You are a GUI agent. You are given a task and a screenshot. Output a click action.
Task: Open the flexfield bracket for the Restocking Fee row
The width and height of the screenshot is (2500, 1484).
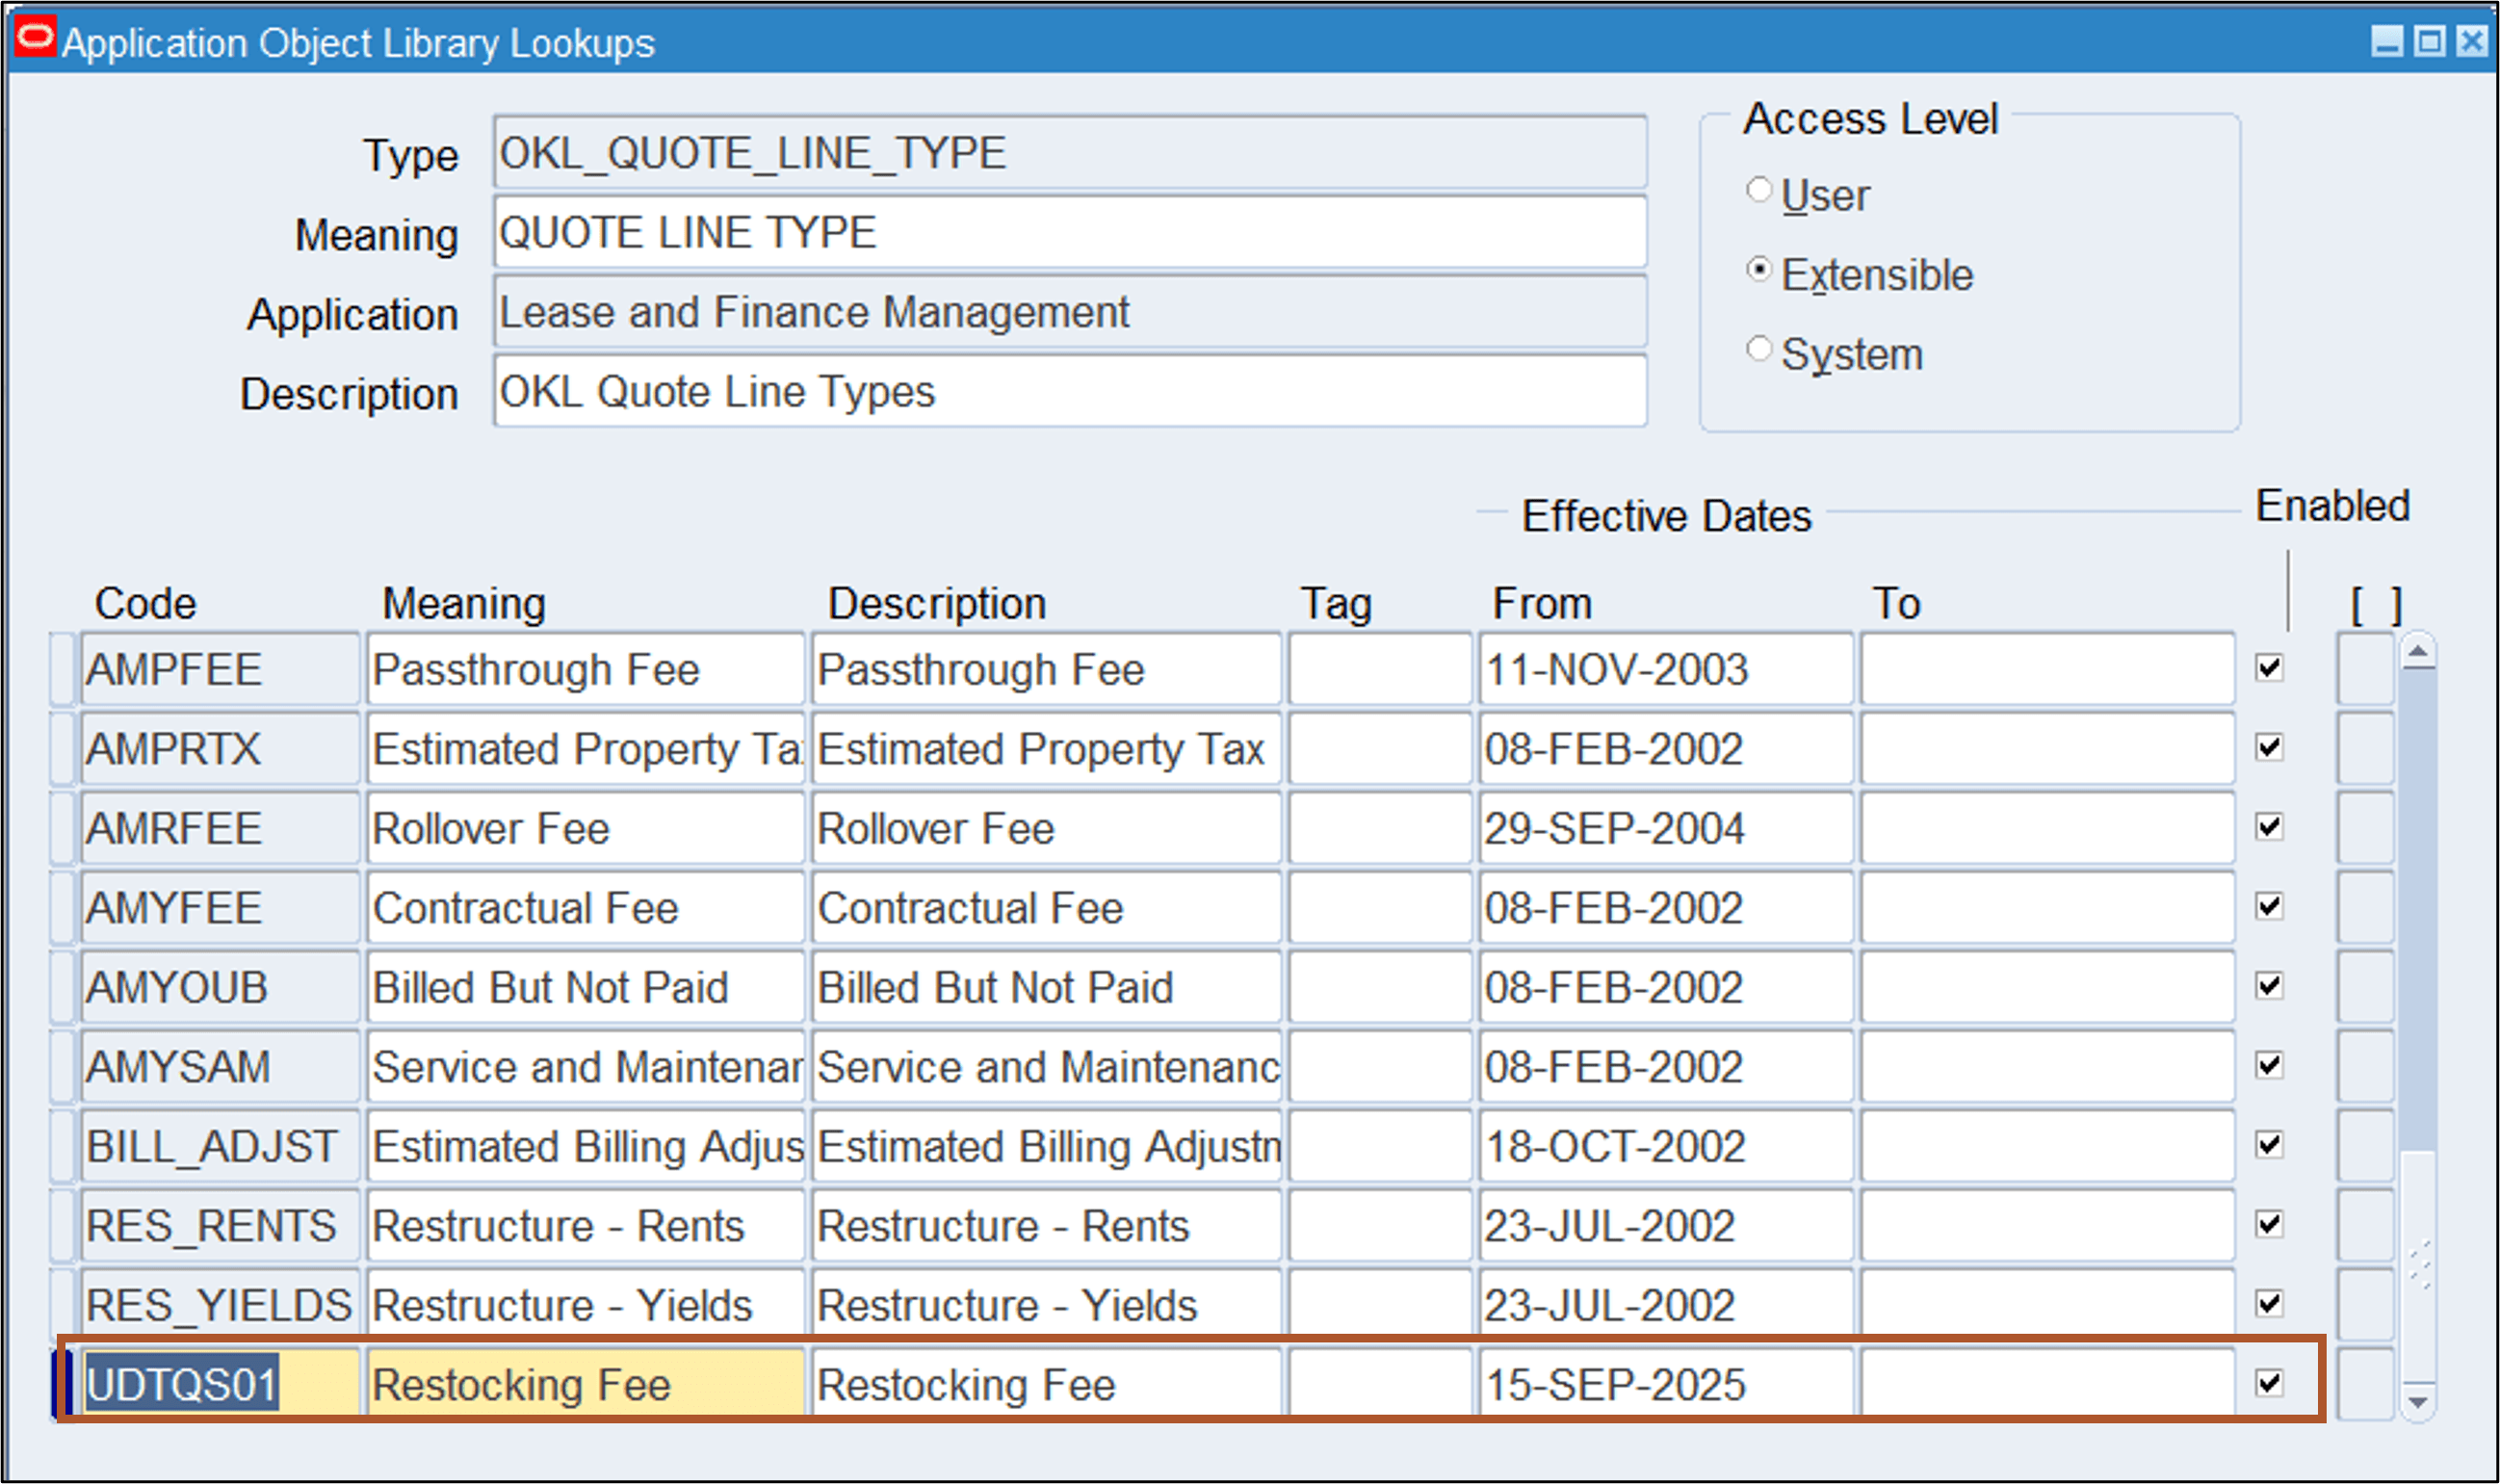coord(2365,1383)
